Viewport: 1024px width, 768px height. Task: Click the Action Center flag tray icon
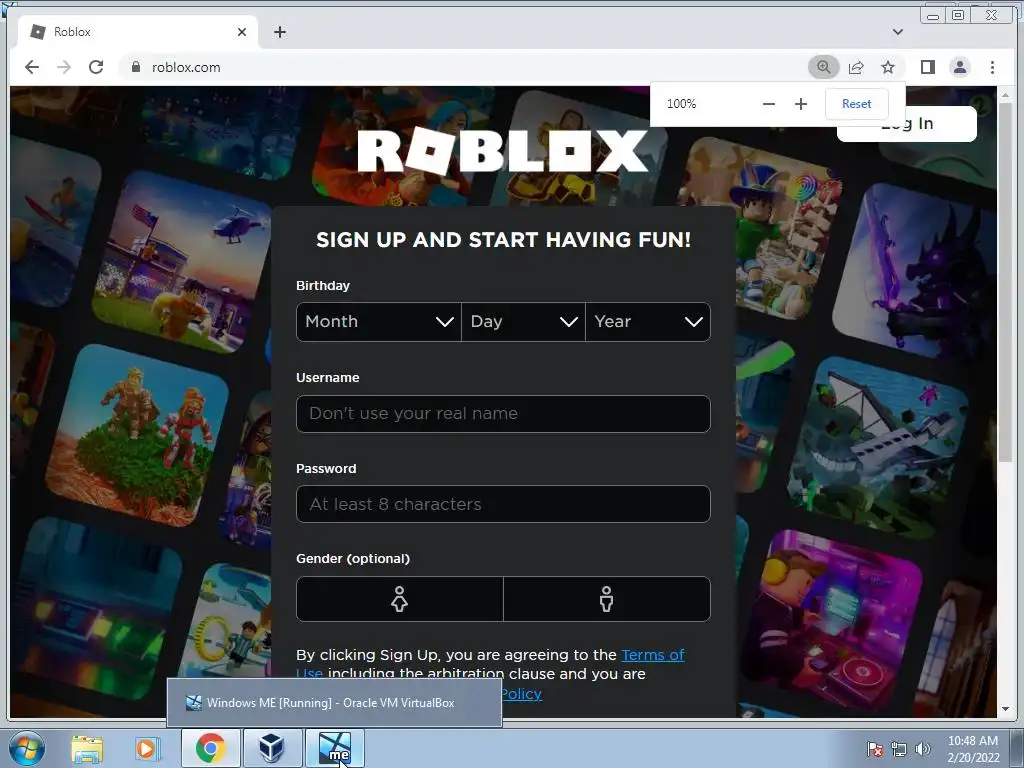pos(875,749)
